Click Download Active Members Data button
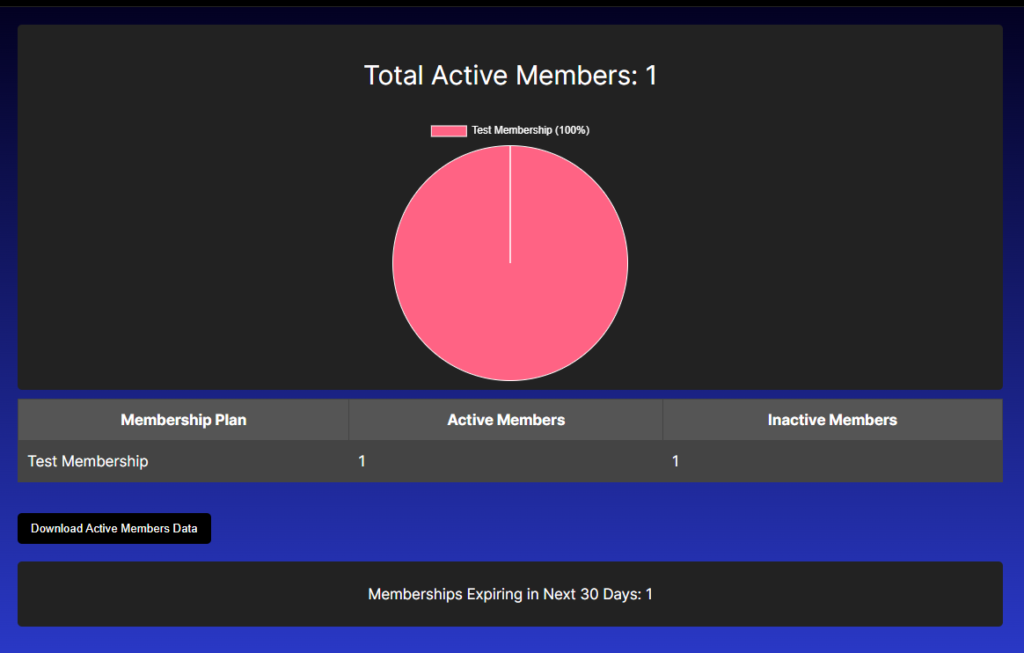This screenshot has width=1024, height=653. [x=114, y=528]
